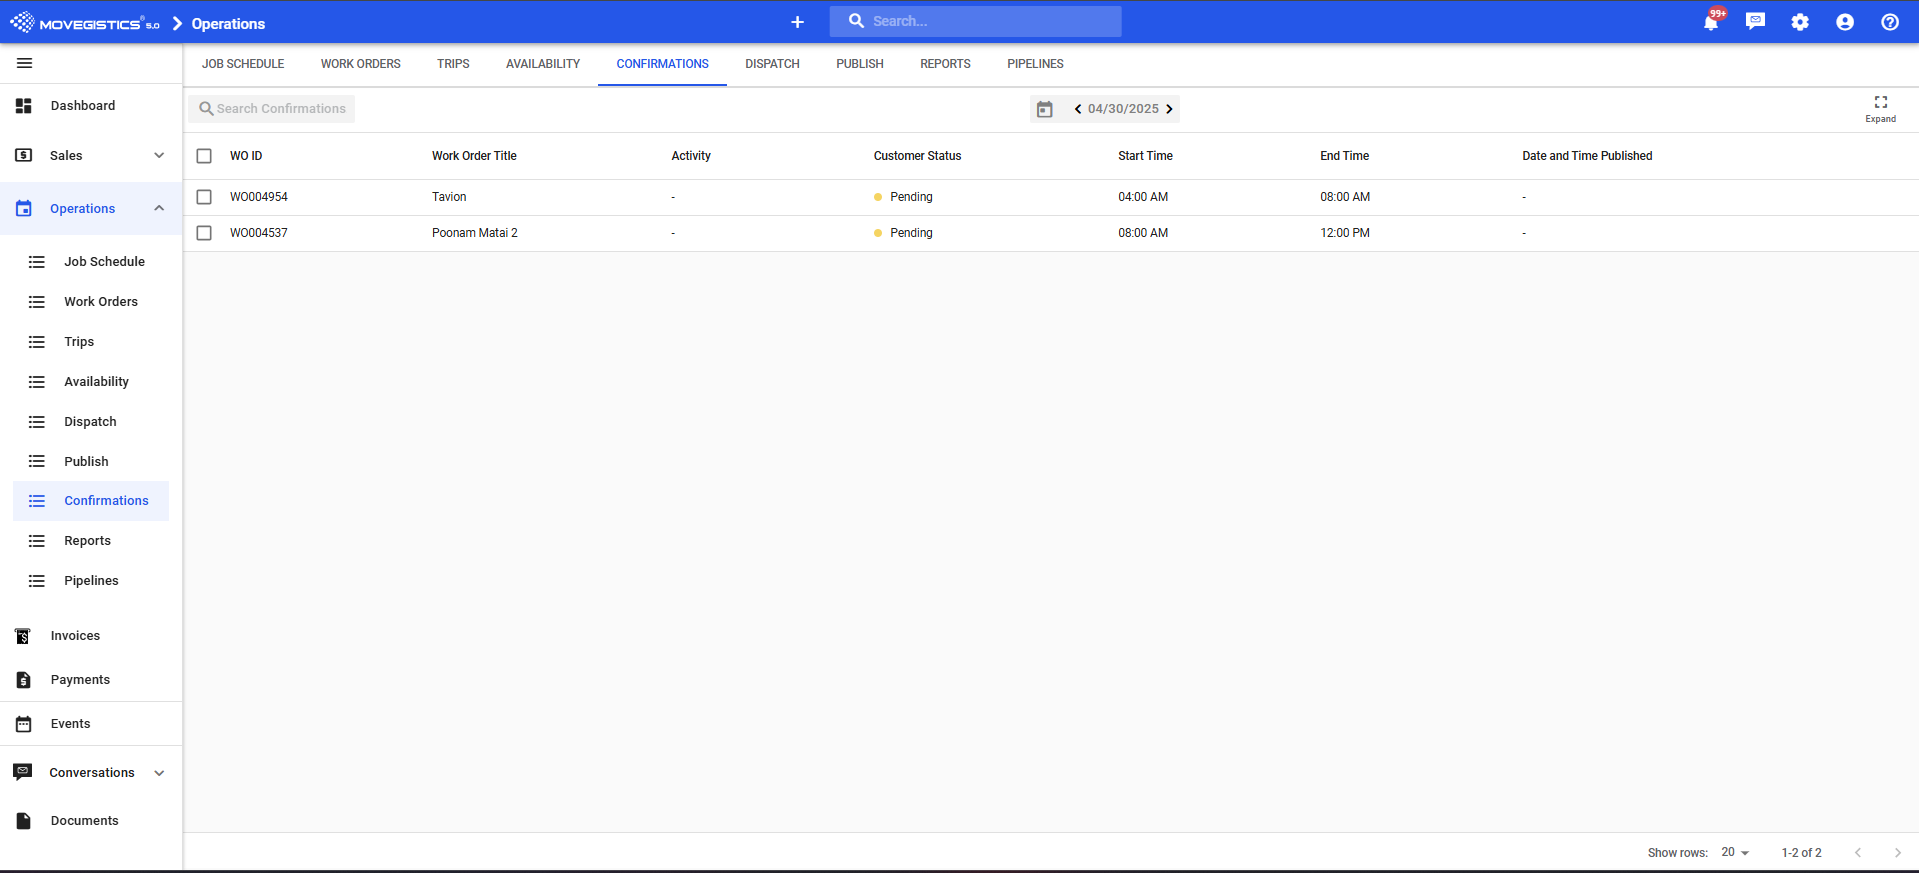This screenshot has height=873, width=1919.
Task: Collapse the Operations sidebar section
Action: click(159, 208)
